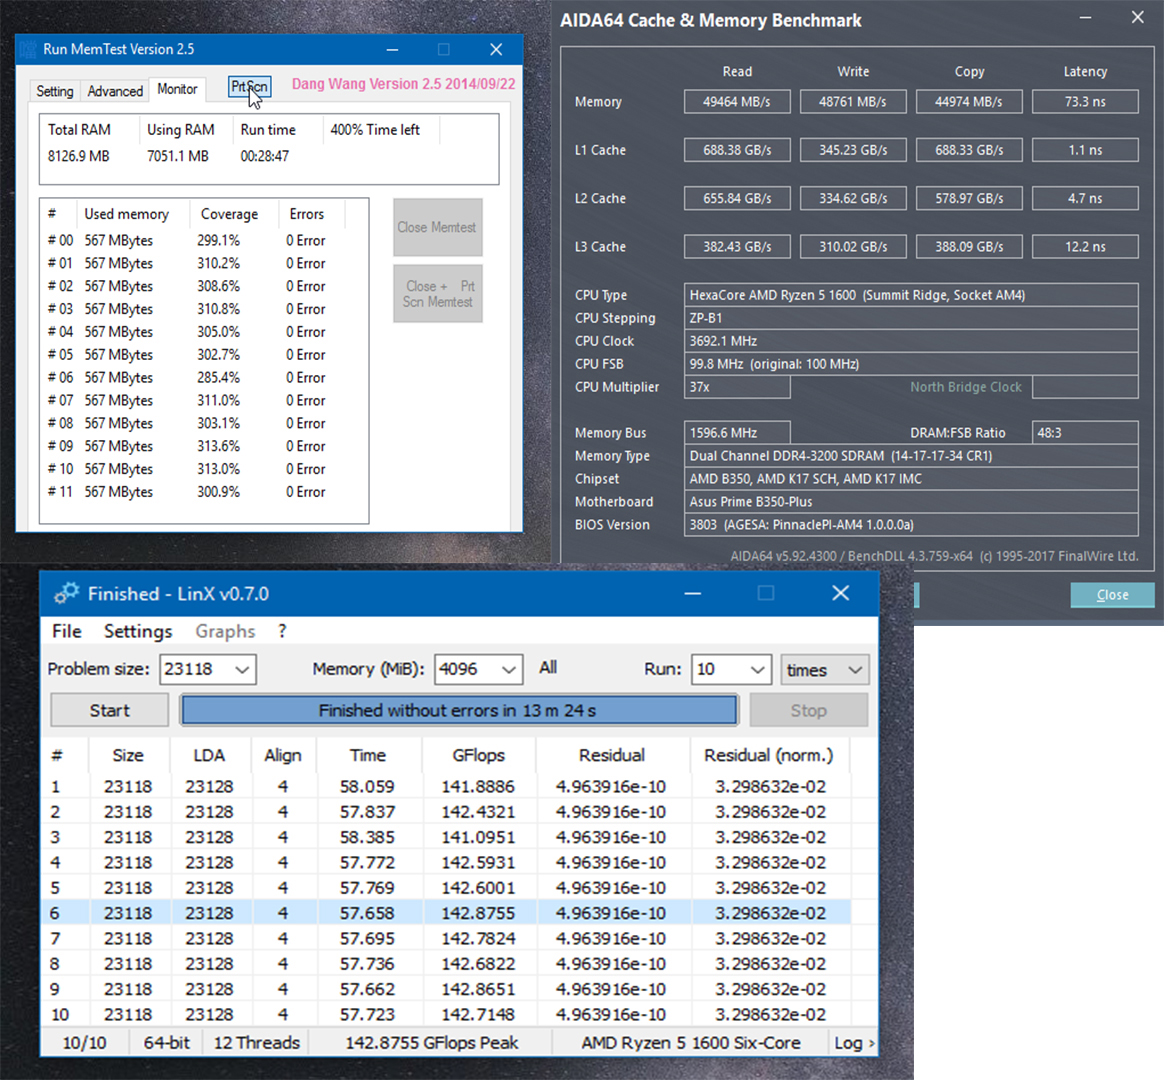Select LinX result row 1 with 141.8886 GFlops
The height and width of the screenshot is (1080, 1172).
click(x=446, y=786)
